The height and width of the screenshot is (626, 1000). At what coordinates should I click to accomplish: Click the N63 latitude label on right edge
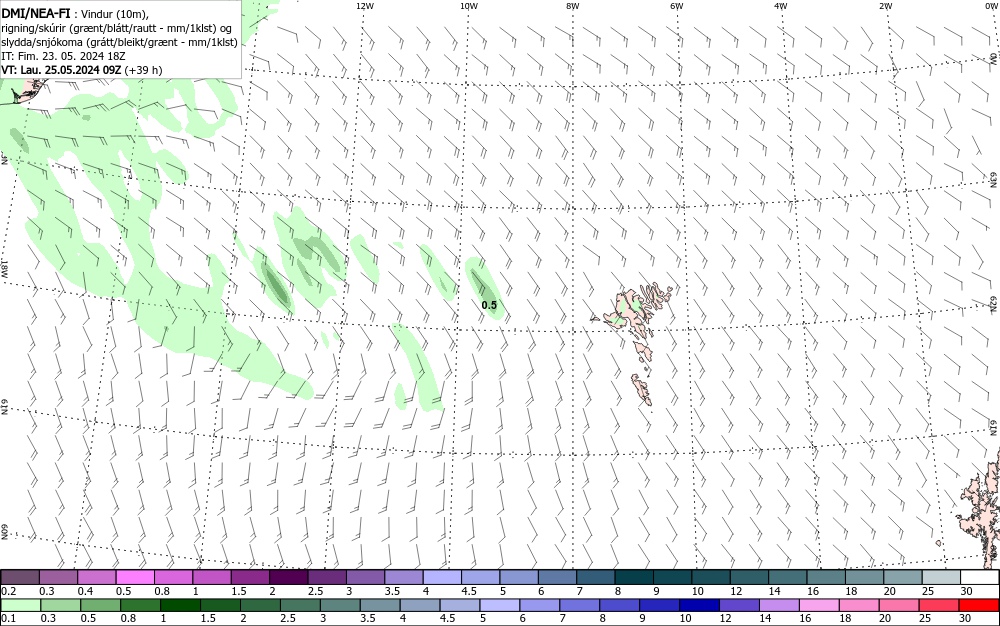(x=993, y=179)
